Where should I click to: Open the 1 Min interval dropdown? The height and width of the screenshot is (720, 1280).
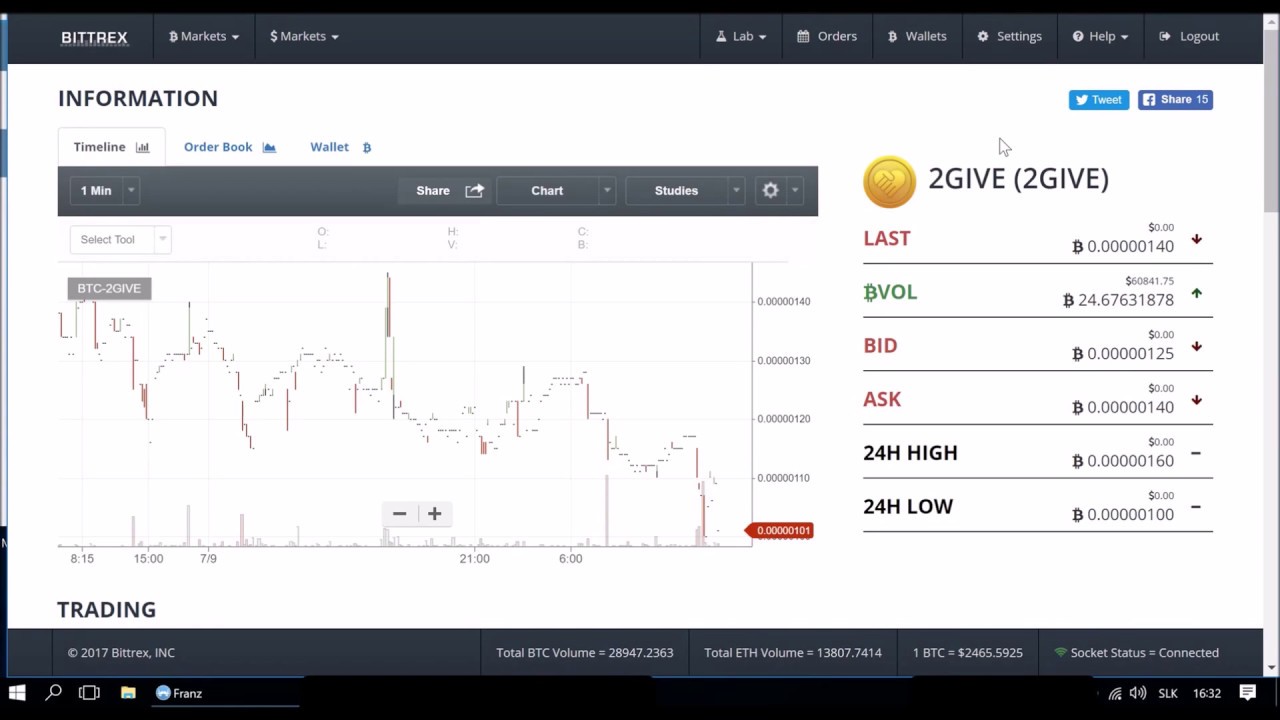104,190
